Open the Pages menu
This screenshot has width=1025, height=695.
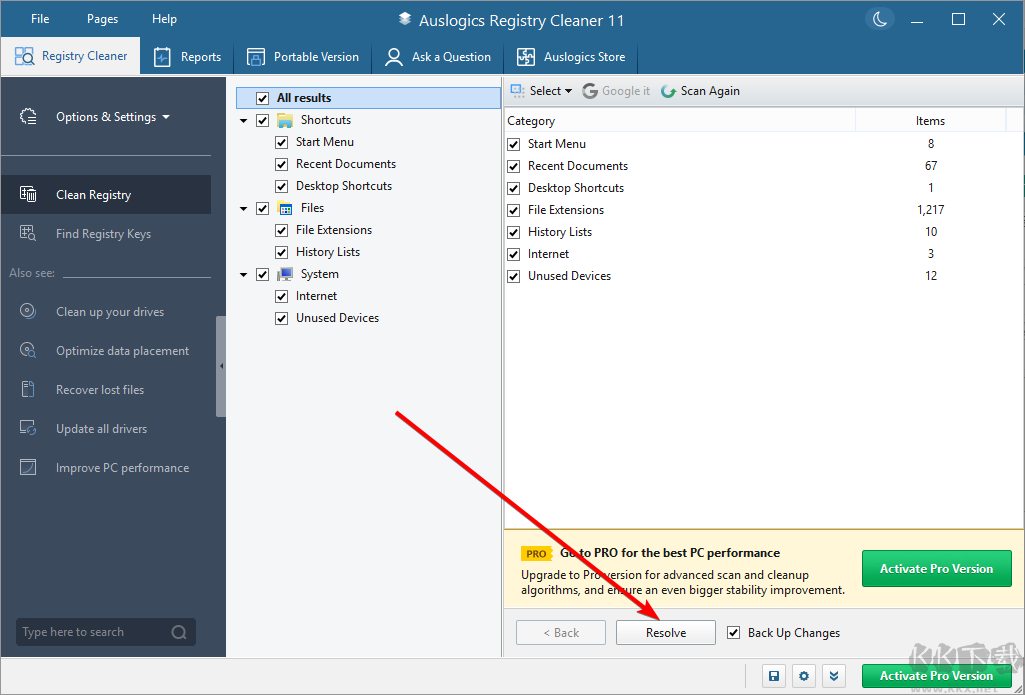pyautogui.click(x=101, y=18)
